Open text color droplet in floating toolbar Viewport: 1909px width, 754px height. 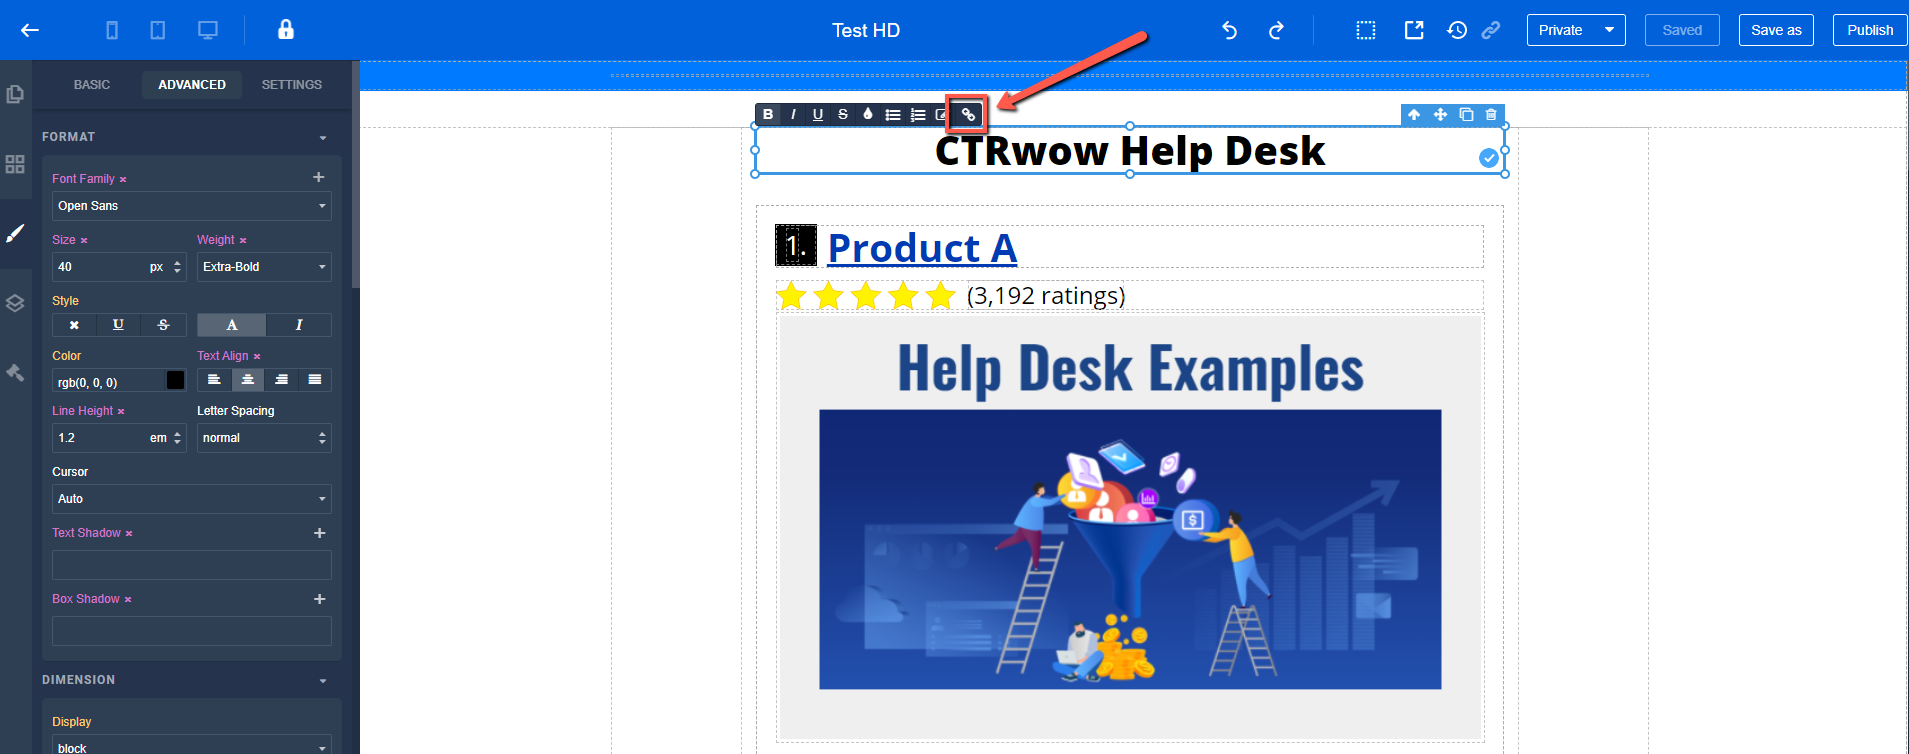point(868,114)
